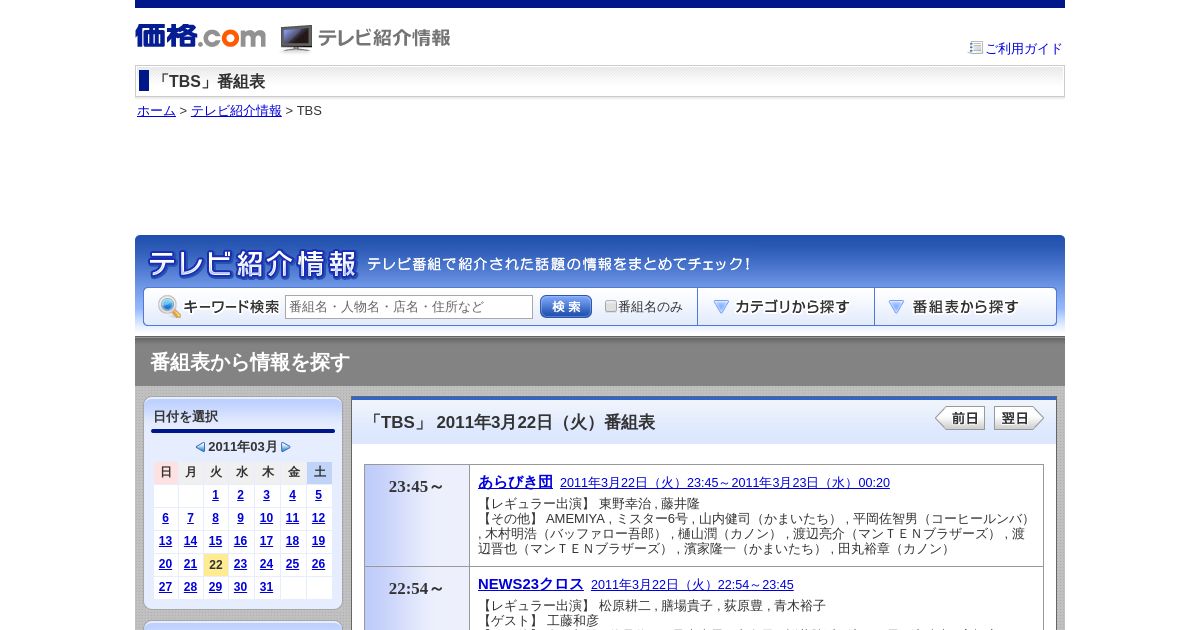Select calendar date 13
Screen dimensions: 1200x630
[x=165, y=541]
